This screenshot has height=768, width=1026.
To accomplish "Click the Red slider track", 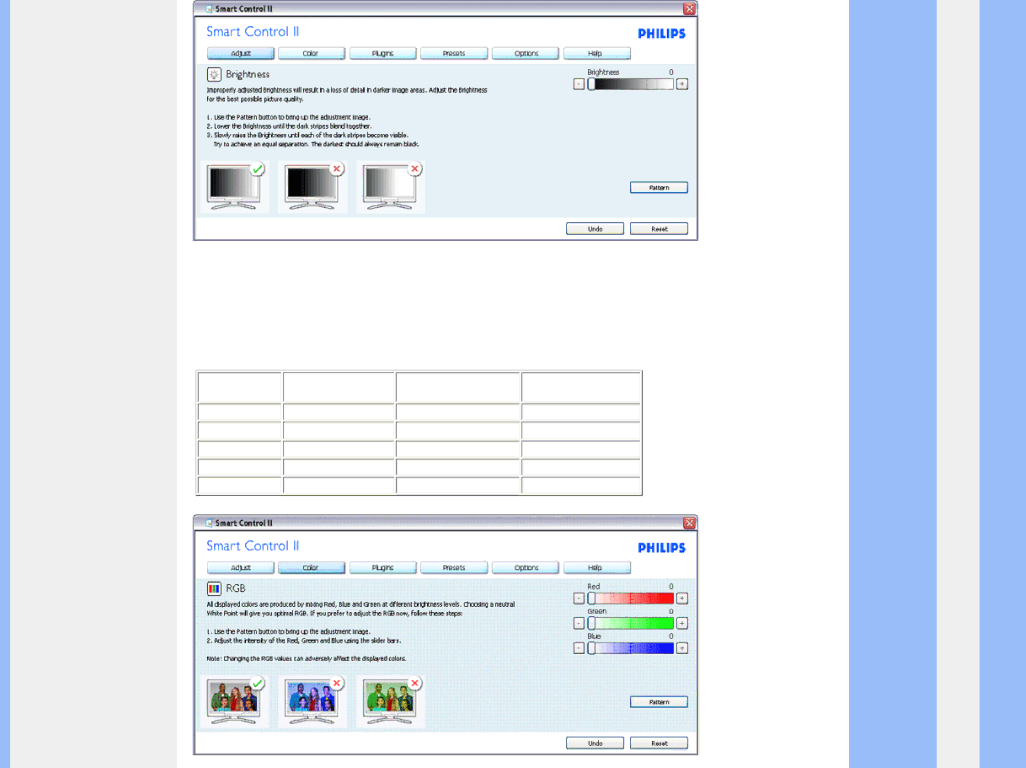I will (631, 599).
